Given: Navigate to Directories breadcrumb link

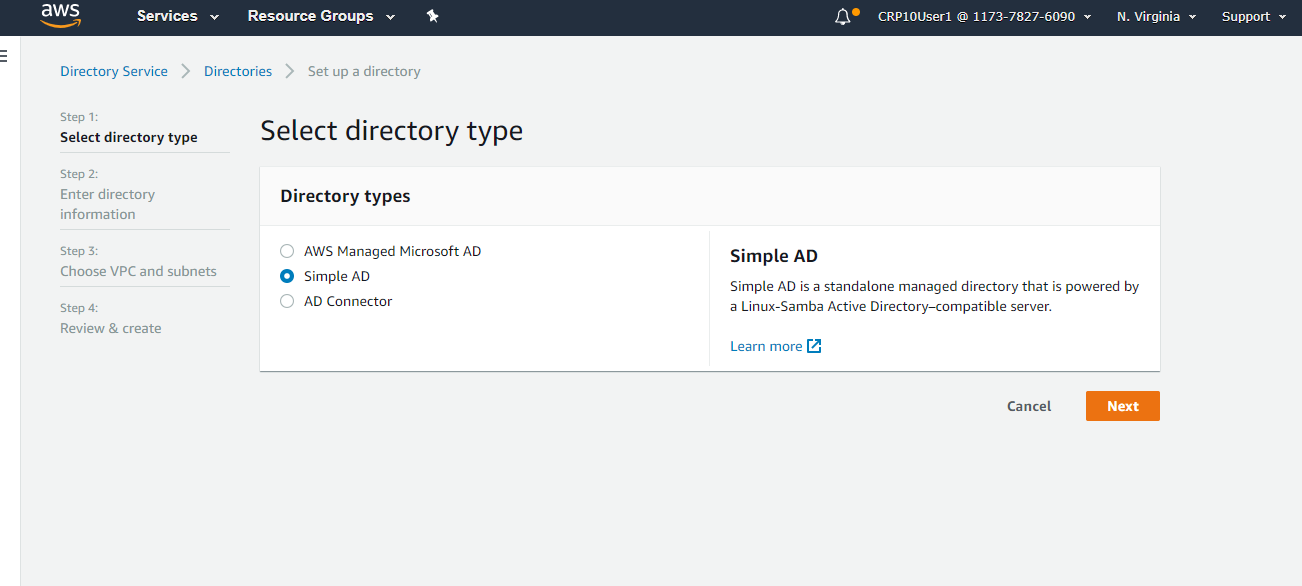Looking at the screenshot, I should pyautogui.click(x=238, y=71).
